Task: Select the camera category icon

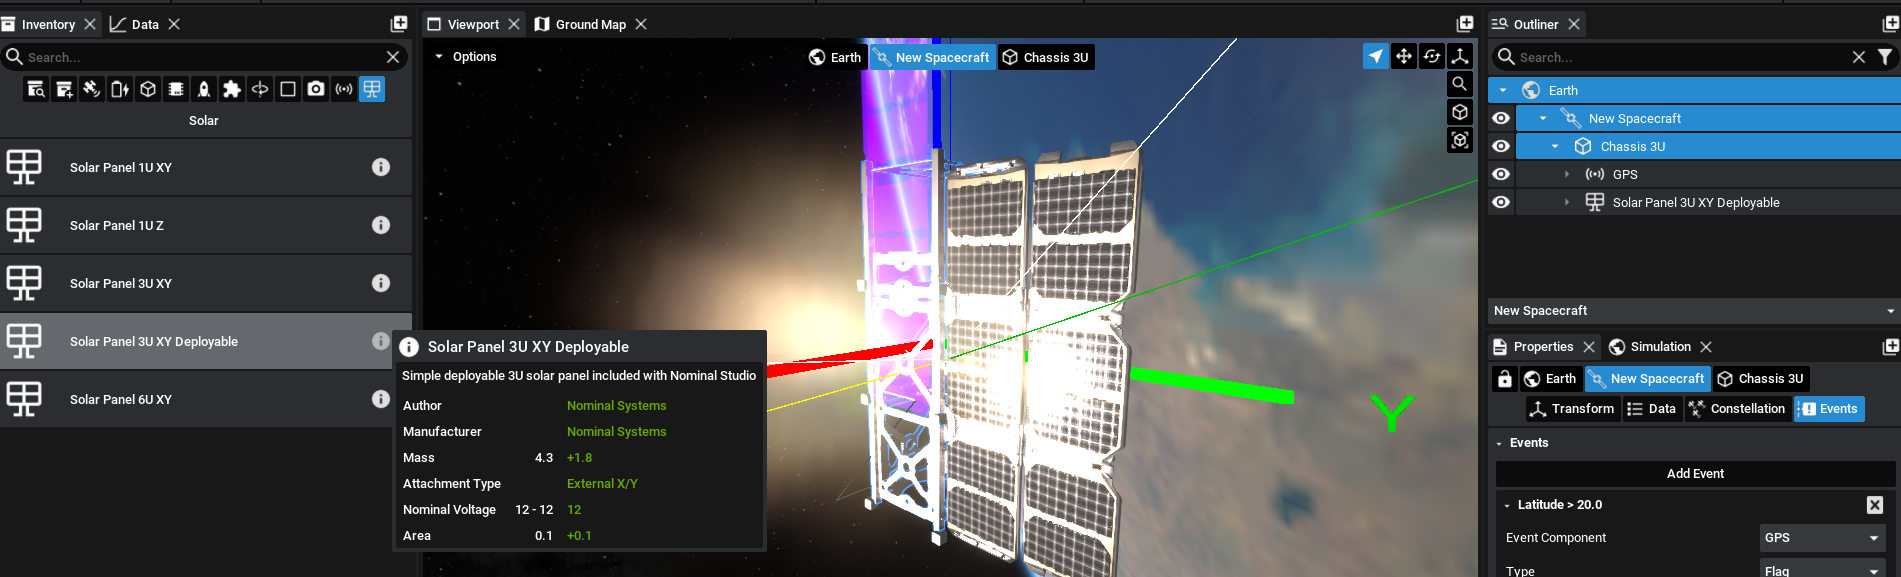Action: click(316, 89)
